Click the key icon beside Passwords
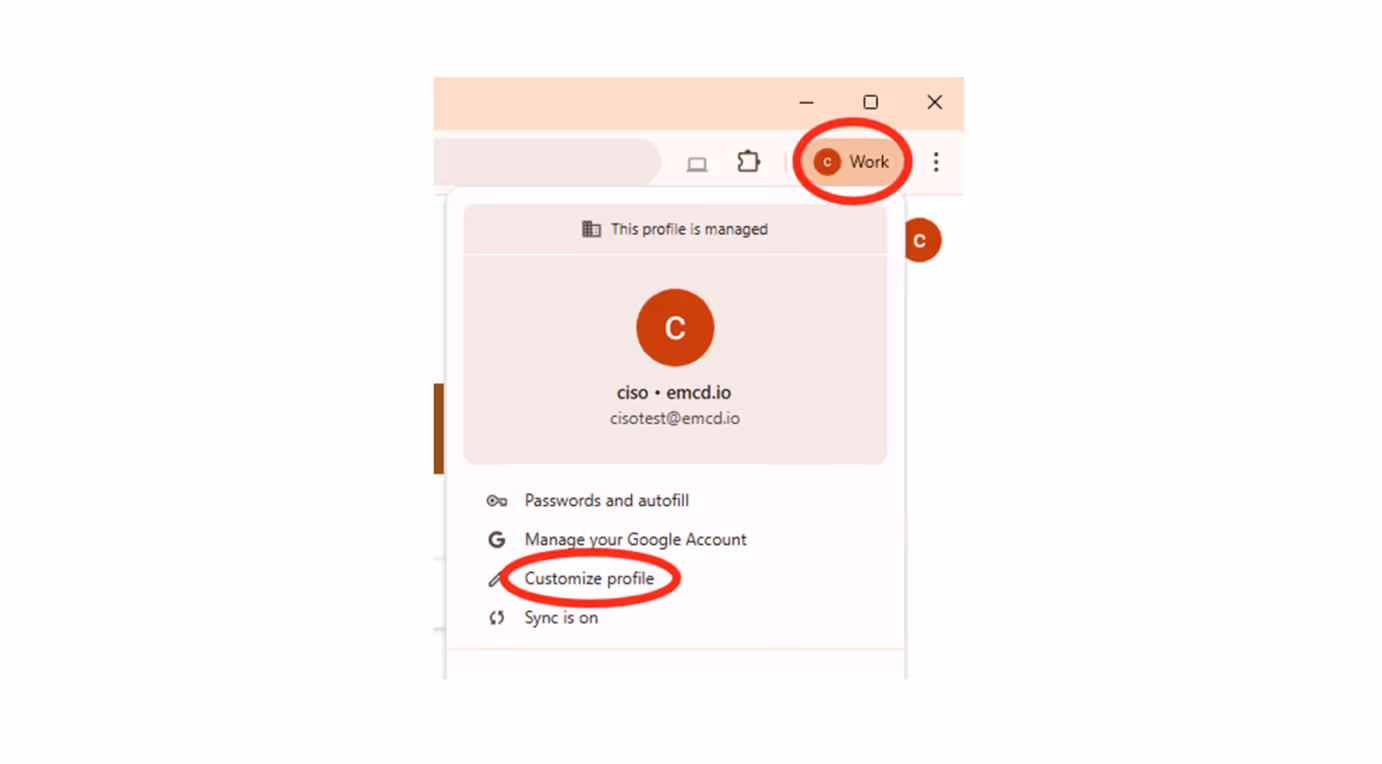The width and height of the screenshot is (1382, 764). coord(496,501)
